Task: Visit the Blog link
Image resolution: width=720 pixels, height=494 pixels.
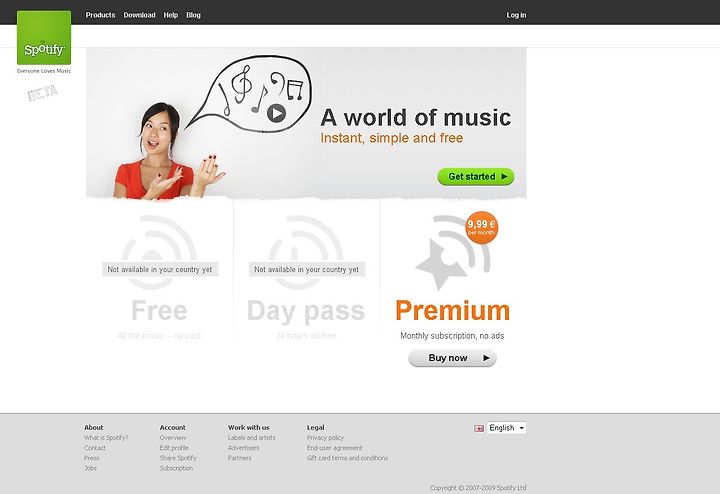Action: [x=193, y=15]
